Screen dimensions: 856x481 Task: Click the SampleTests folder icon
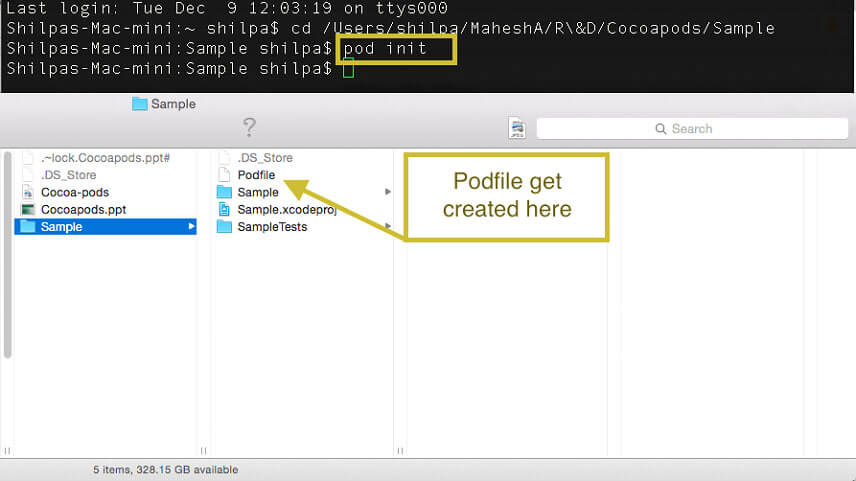[224, 227]
